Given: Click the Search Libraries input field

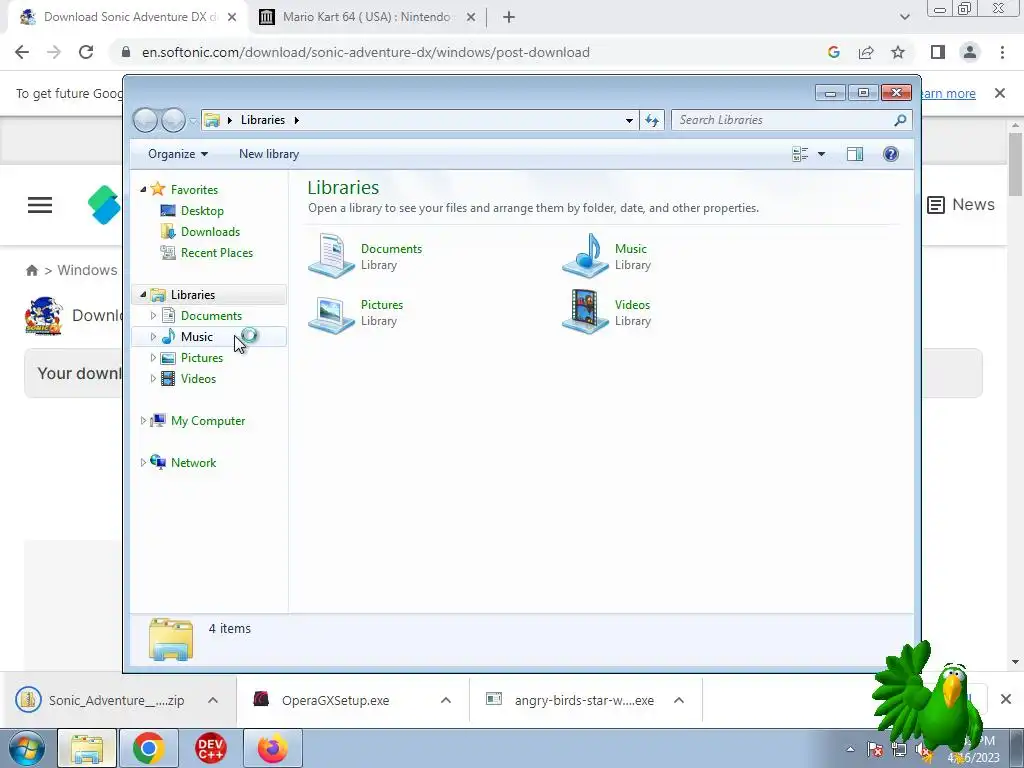Looking at the screenshot, I should (783, 120).
